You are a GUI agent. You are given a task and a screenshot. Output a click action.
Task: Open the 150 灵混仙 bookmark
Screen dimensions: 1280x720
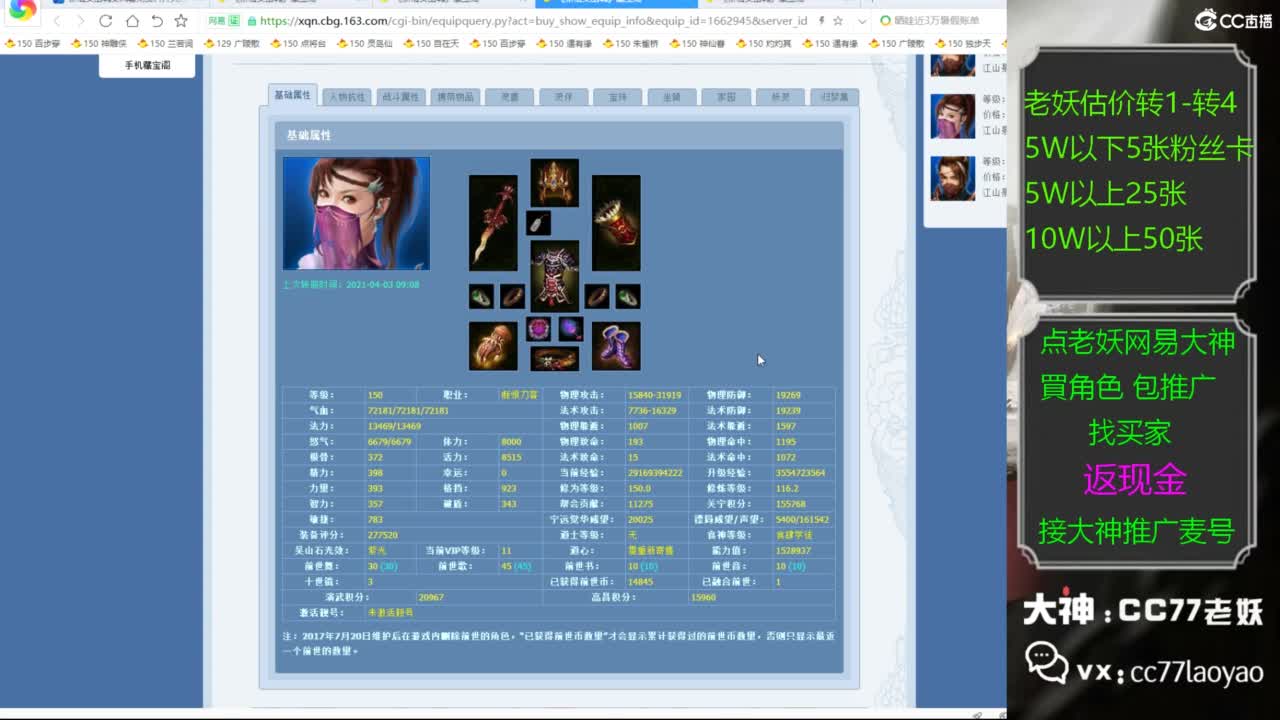coord(364,43)
